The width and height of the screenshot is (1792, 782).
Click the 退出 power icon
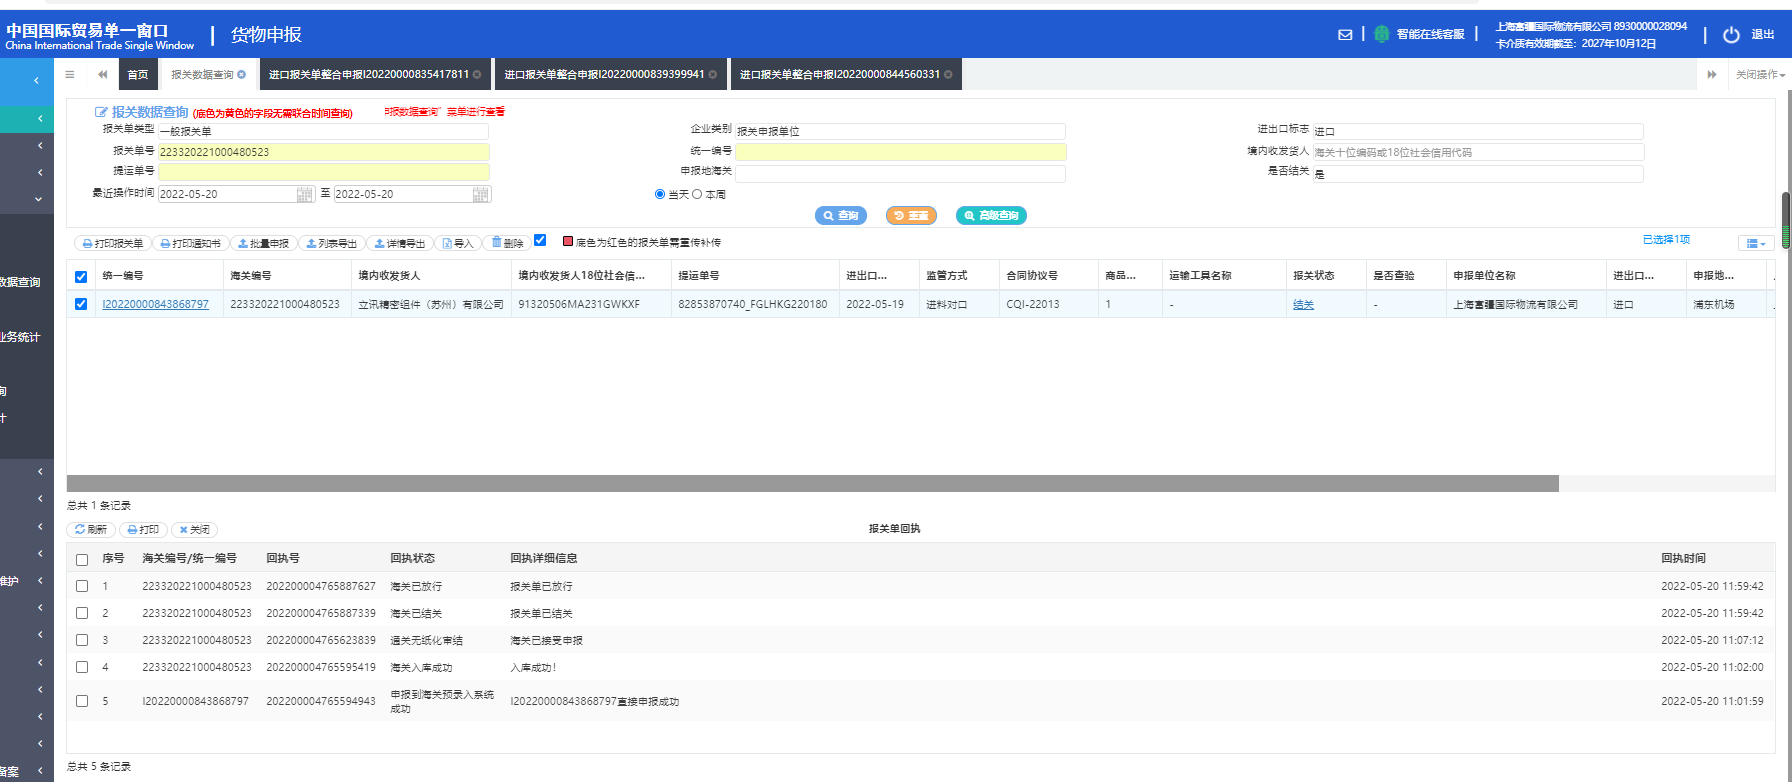(x=1731, y=35)
